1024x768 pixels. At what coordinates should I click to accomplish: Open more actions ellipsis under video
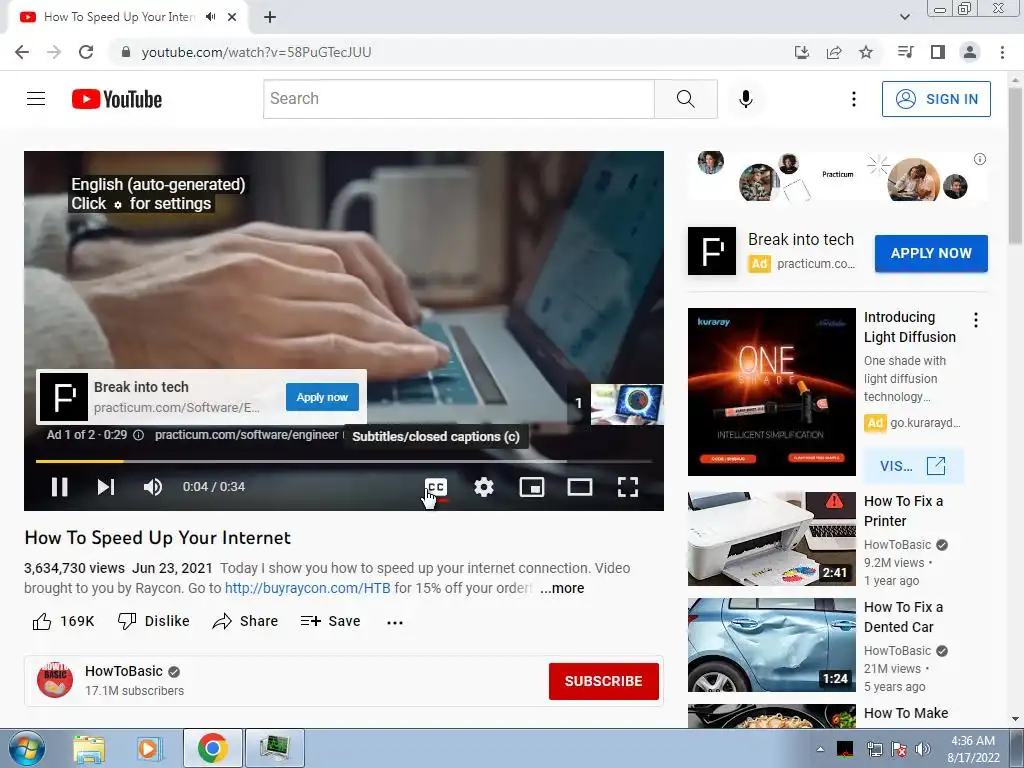coord(395,622)
